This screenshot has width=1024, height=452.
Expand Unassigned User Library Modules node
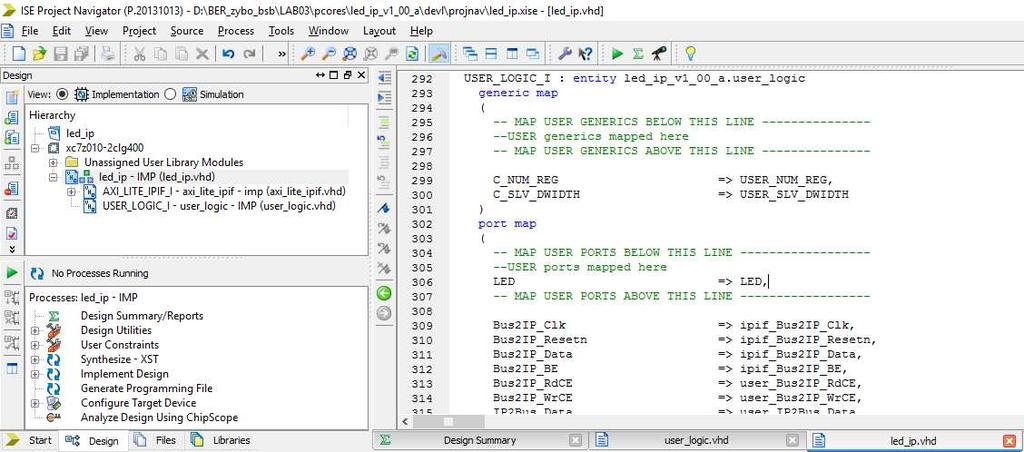[x=53, y=162]
